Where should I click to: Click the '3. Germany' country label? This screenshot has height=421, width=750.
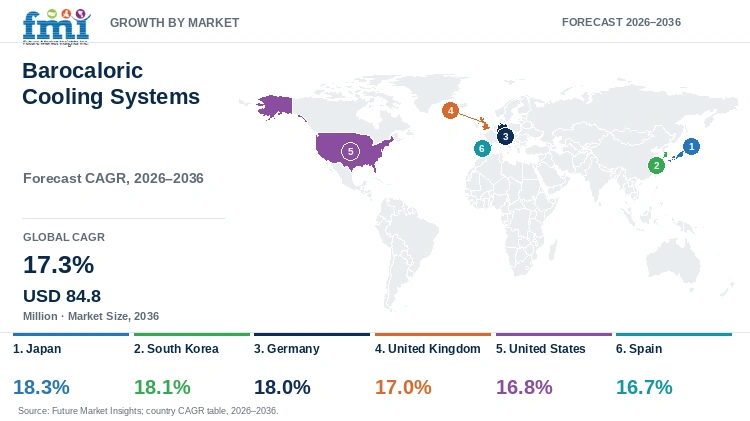(287, 349)
